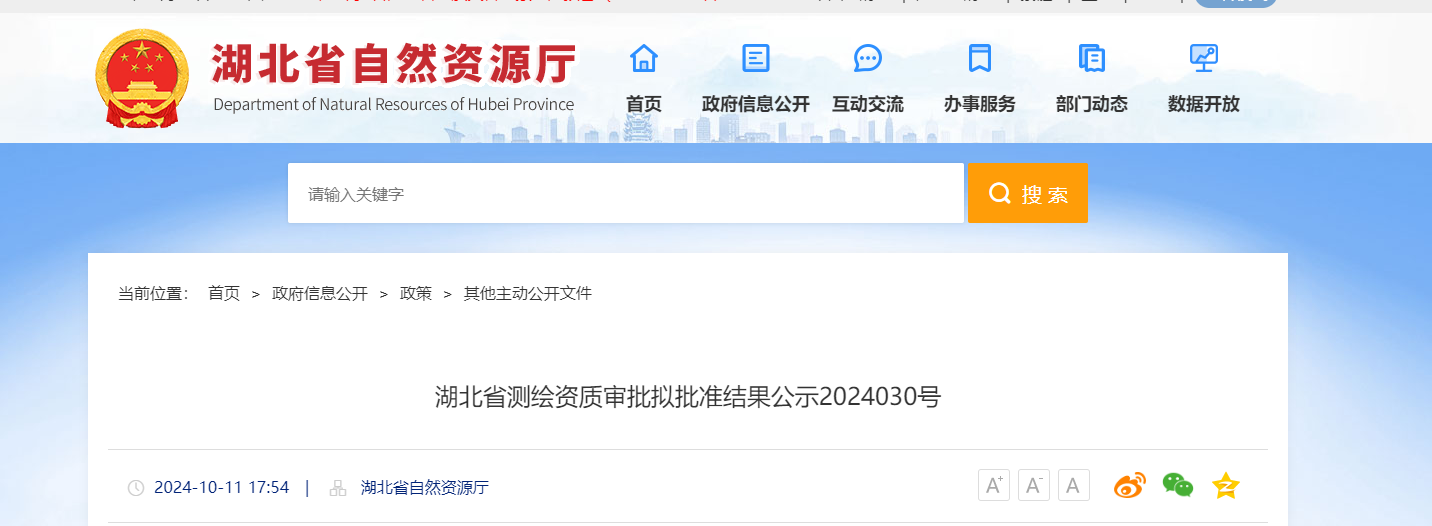This screenshot has height=526, width=1432.
Task: Open the 政府信息公开 menu item
Action: 756,104
